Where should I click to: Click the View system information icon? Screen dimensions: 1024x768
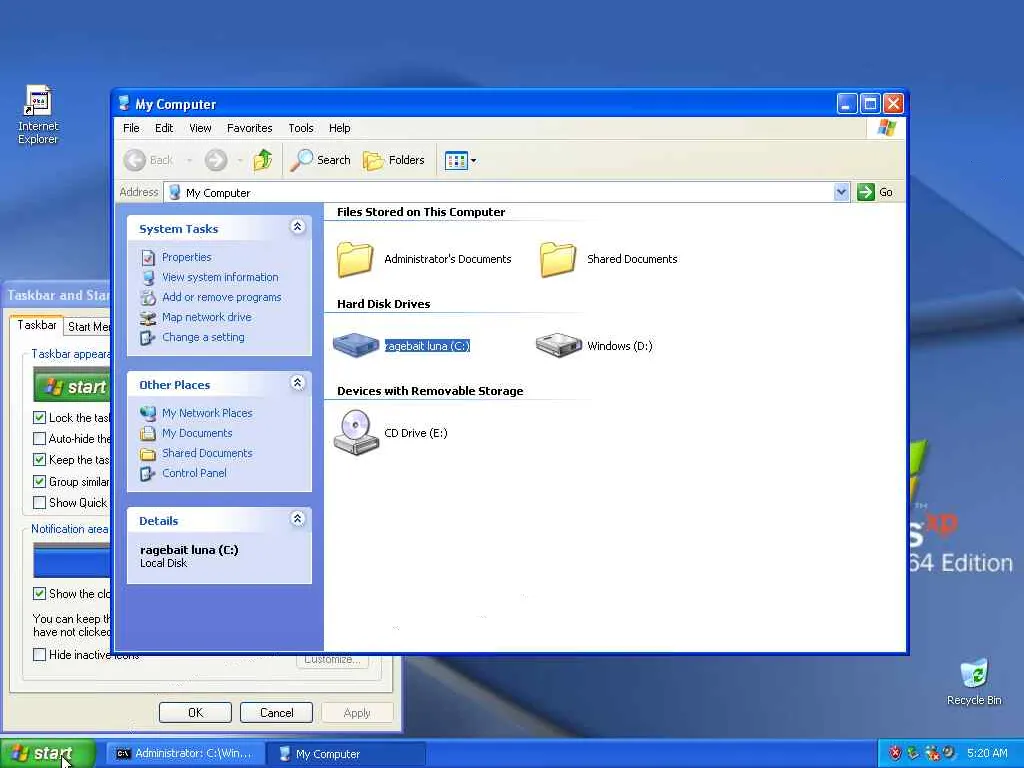point(148,278)
